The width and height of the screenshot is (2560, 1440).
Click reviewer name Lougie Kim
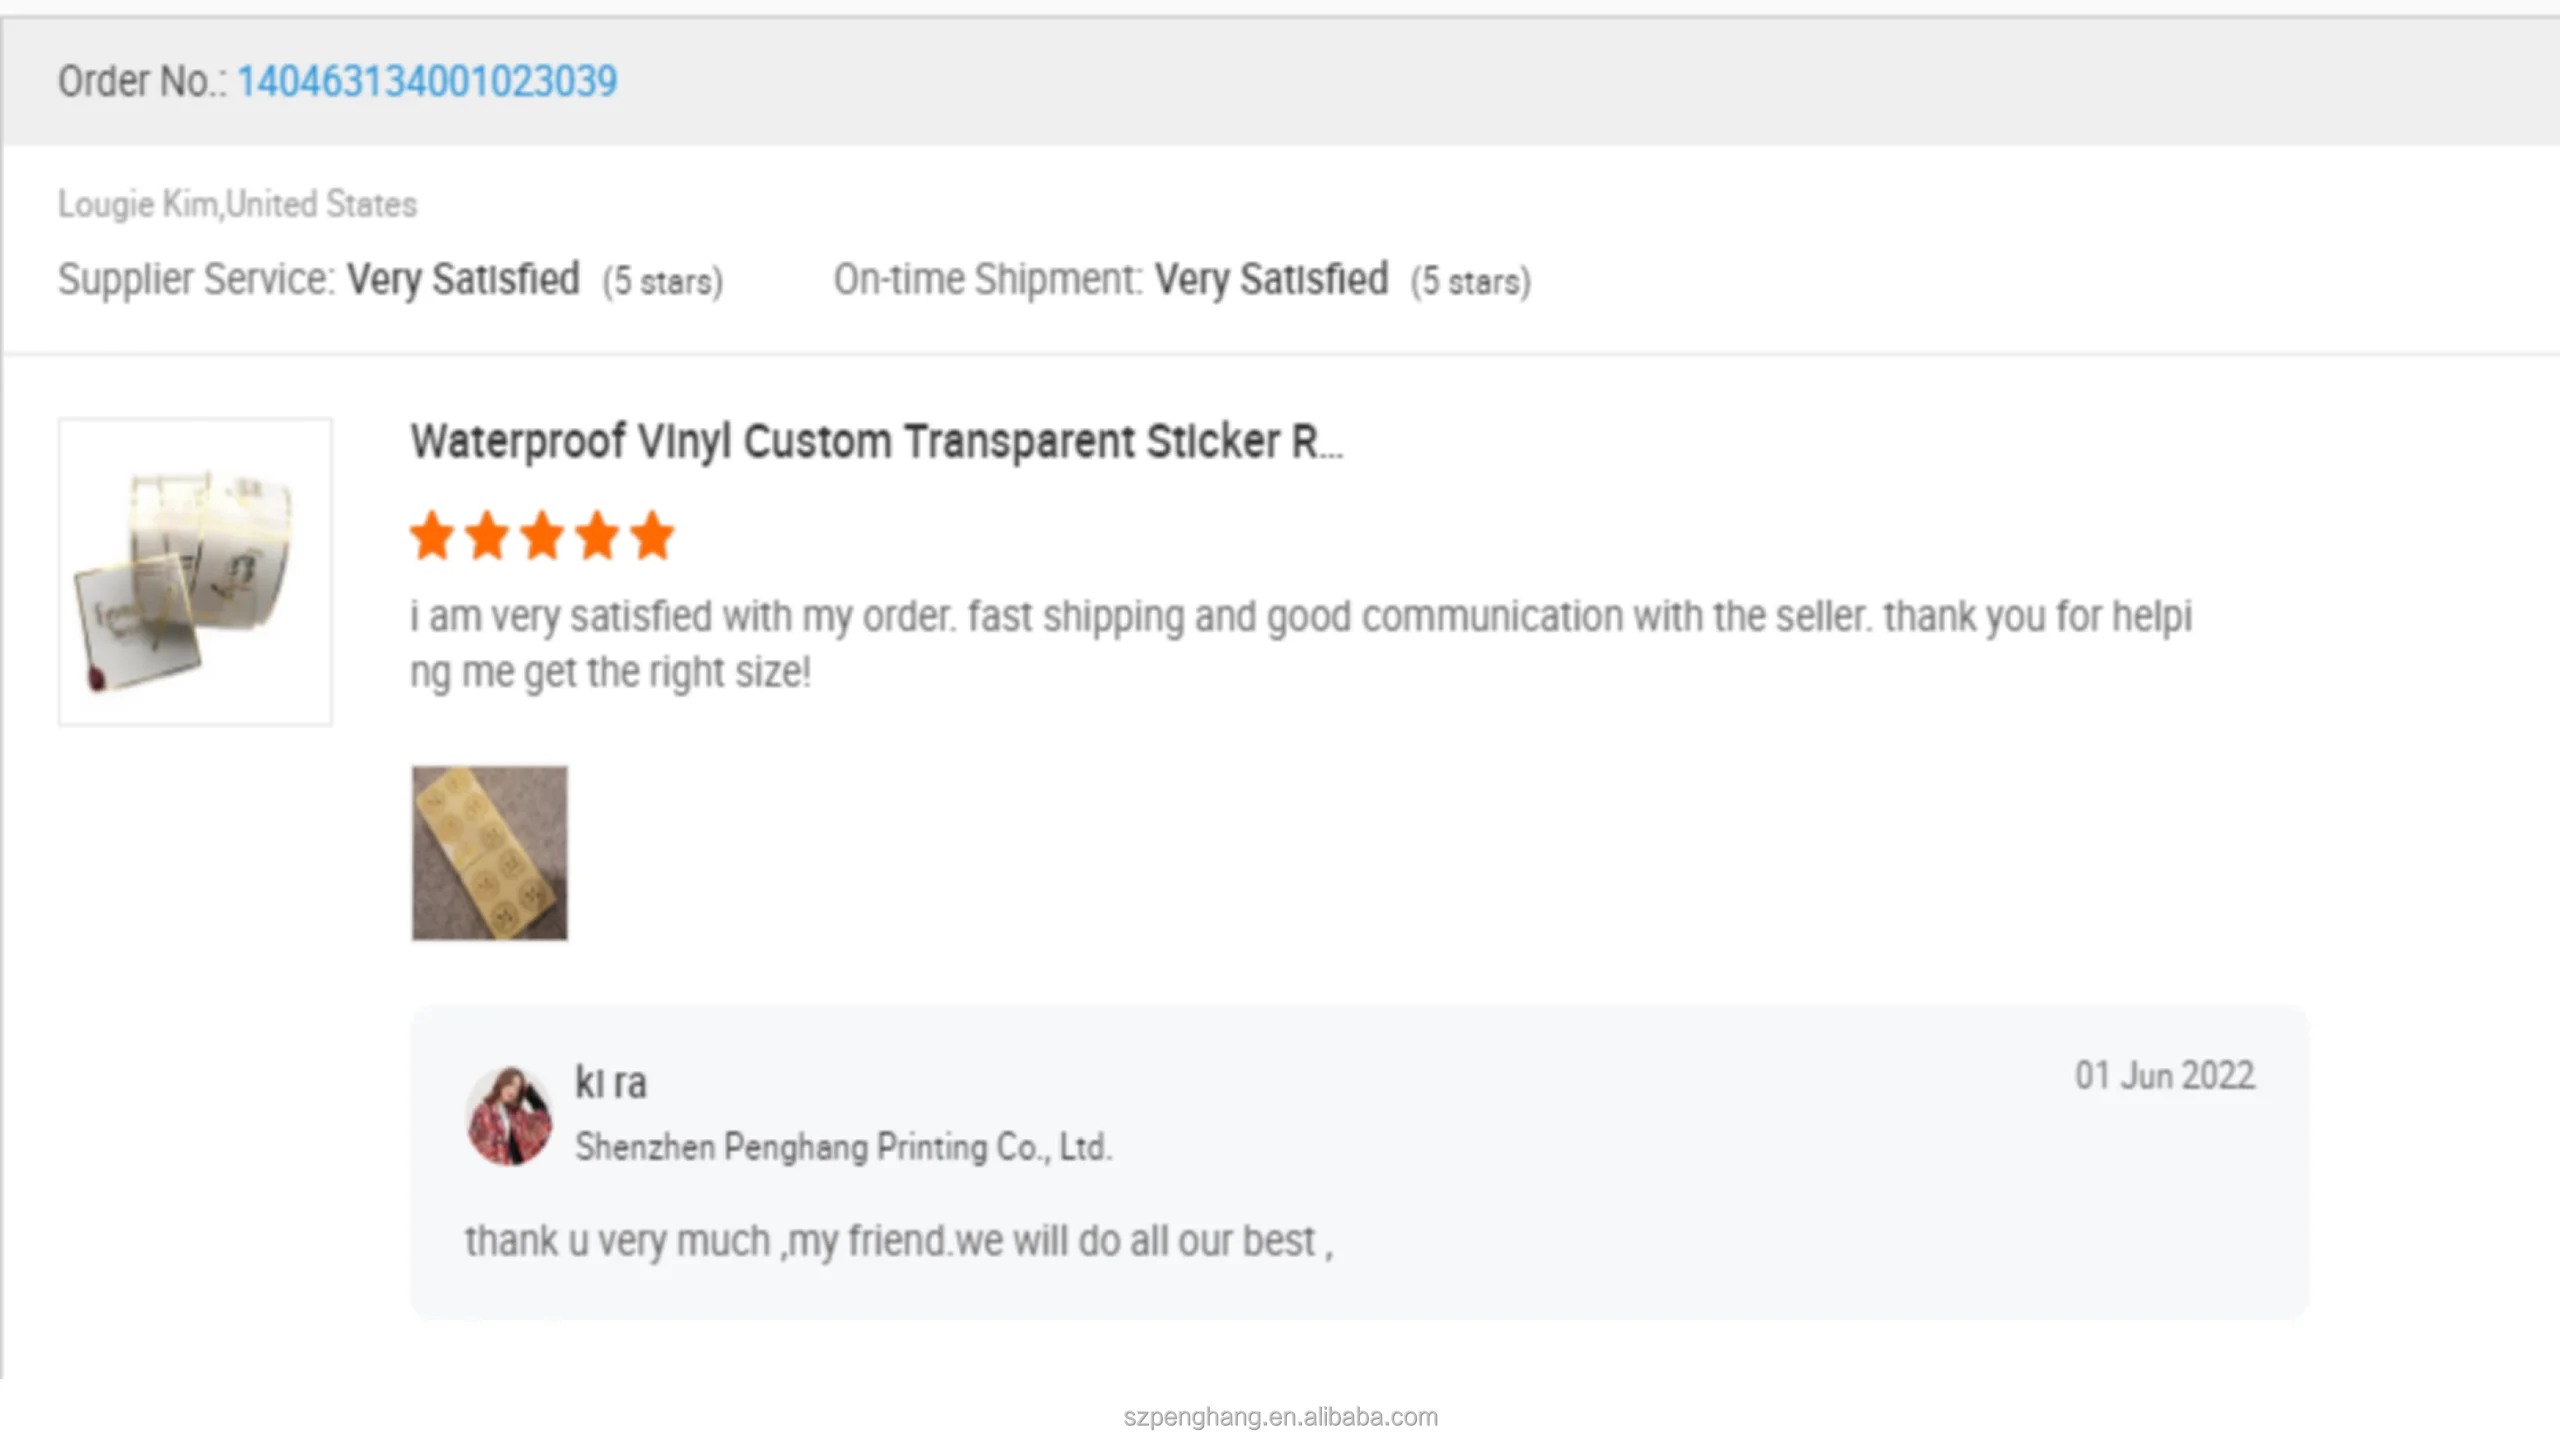click(138, 204)
